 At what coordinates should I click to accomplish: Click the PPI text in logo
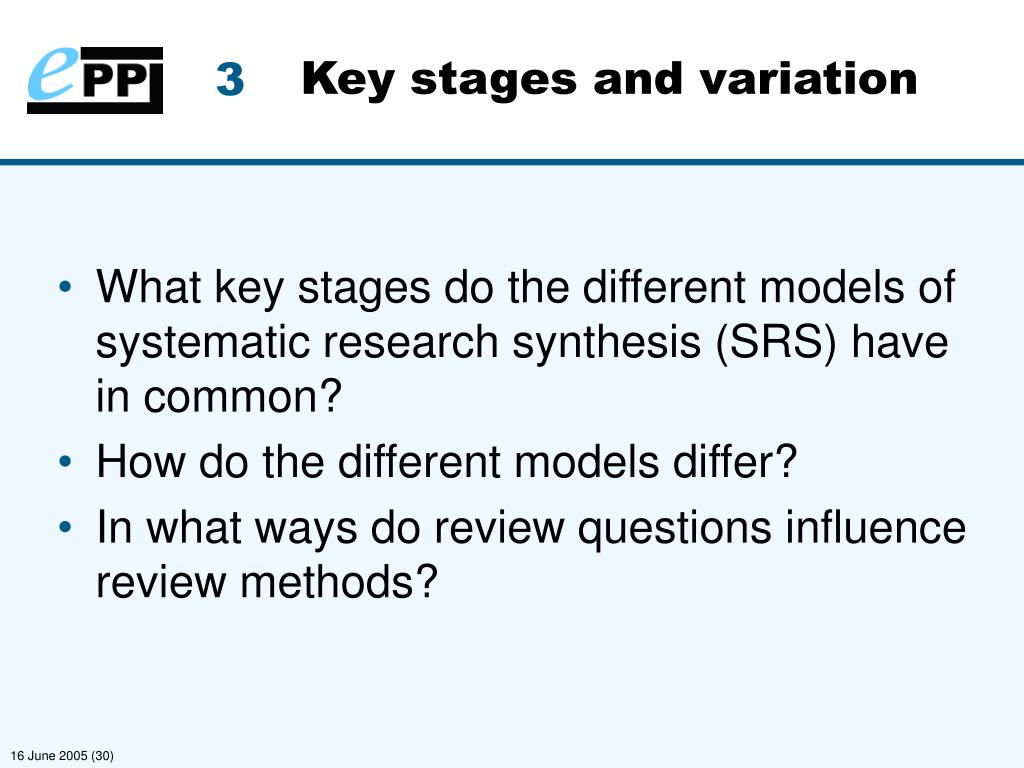click(120, 82)
